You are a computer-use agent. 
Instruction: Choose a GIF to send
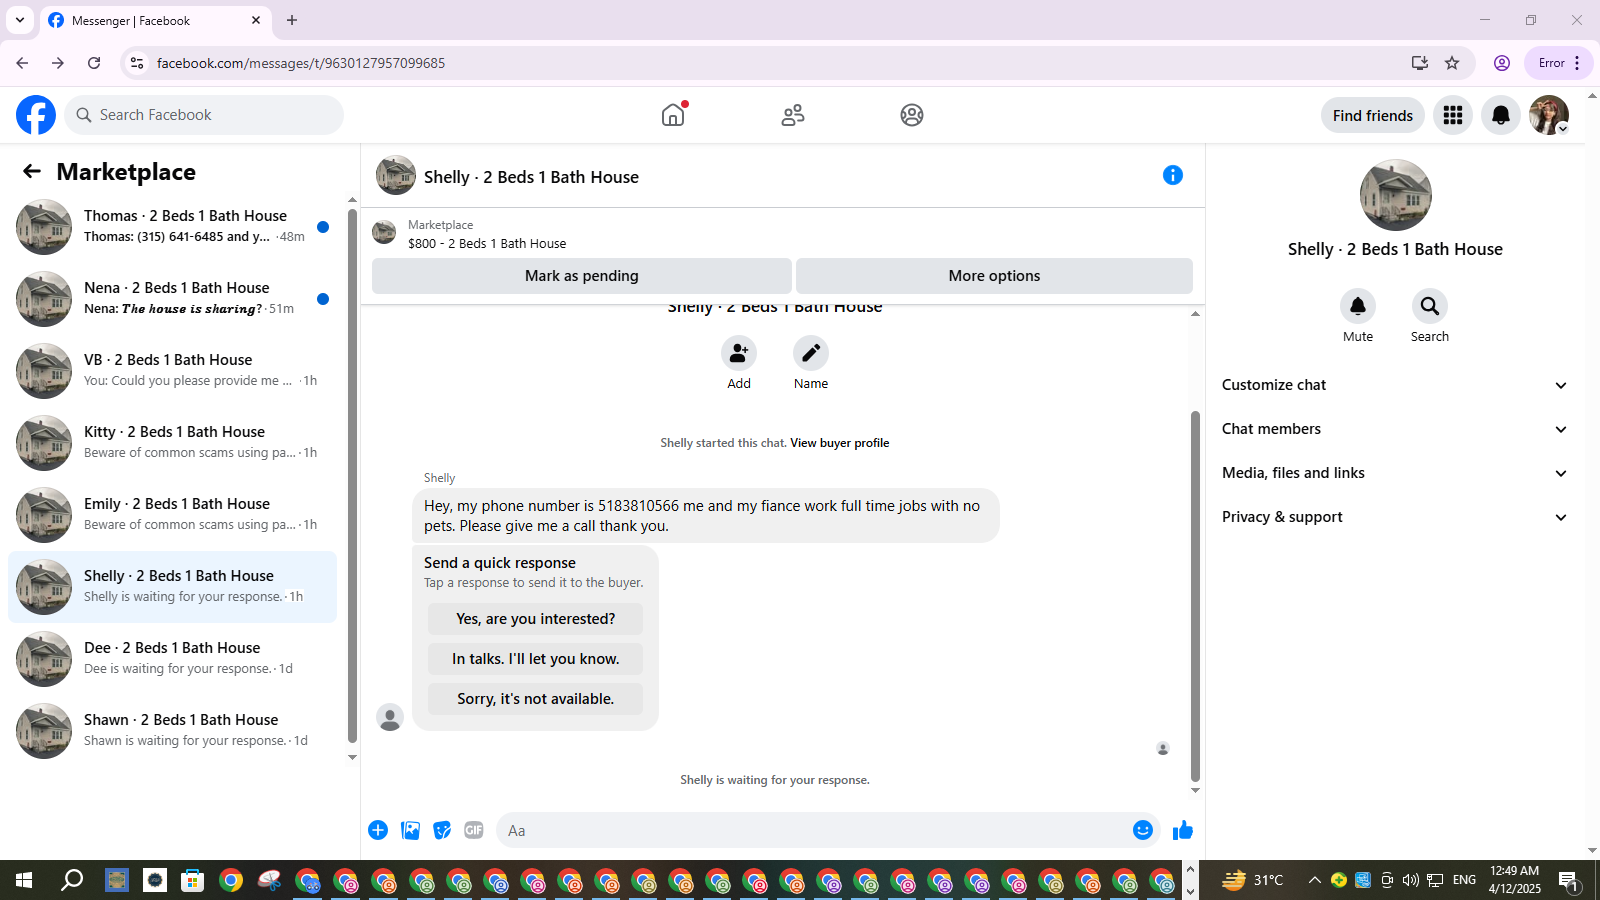474,830
